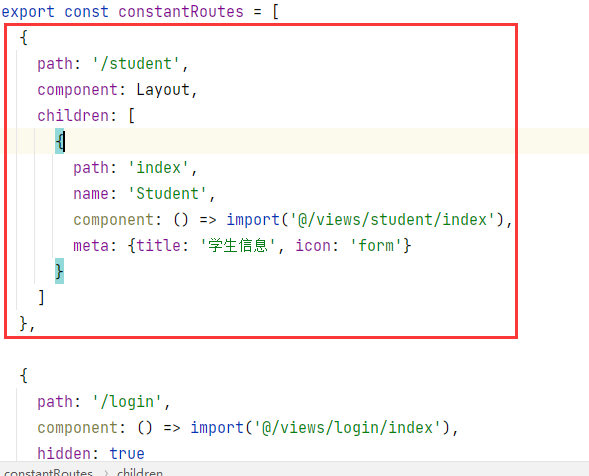Viewport: 589px width, 476px height.
Task: Click the '@/views/student/index' string
Action: tap(393, 219)
